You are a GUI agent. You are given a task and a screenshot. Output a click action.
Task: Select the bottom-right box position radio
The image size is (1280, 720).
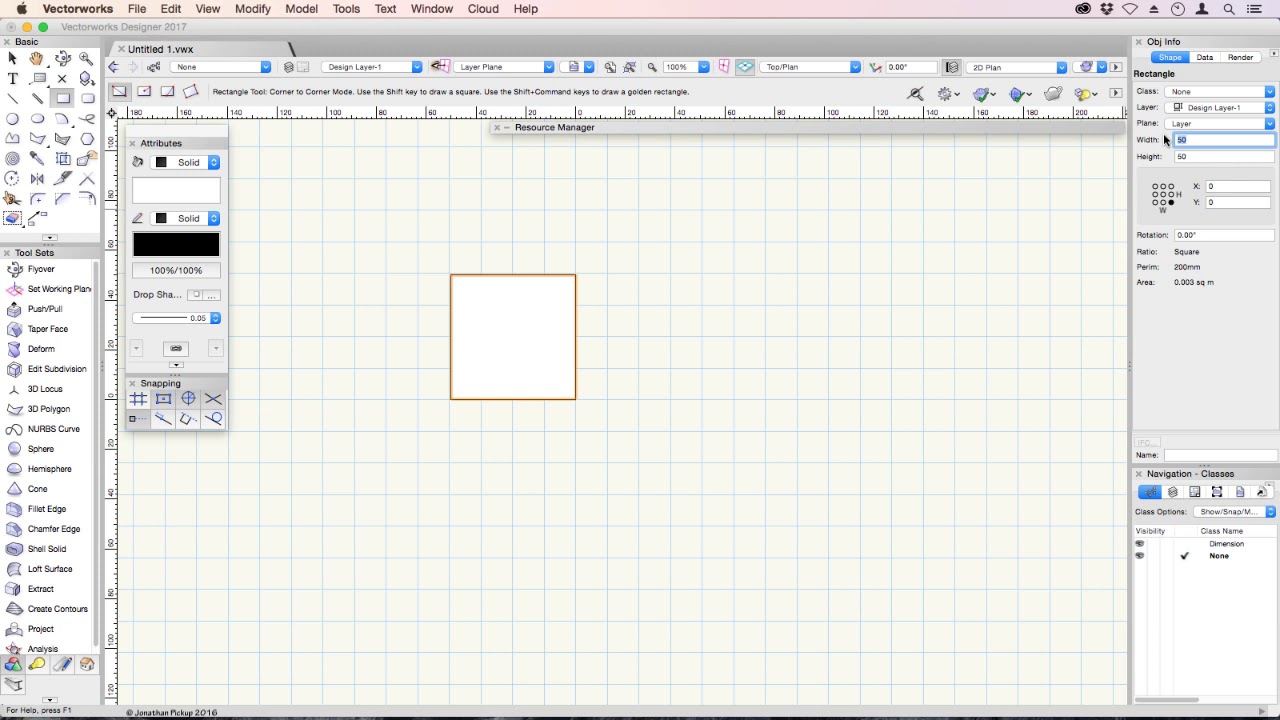coord(1171,203)
